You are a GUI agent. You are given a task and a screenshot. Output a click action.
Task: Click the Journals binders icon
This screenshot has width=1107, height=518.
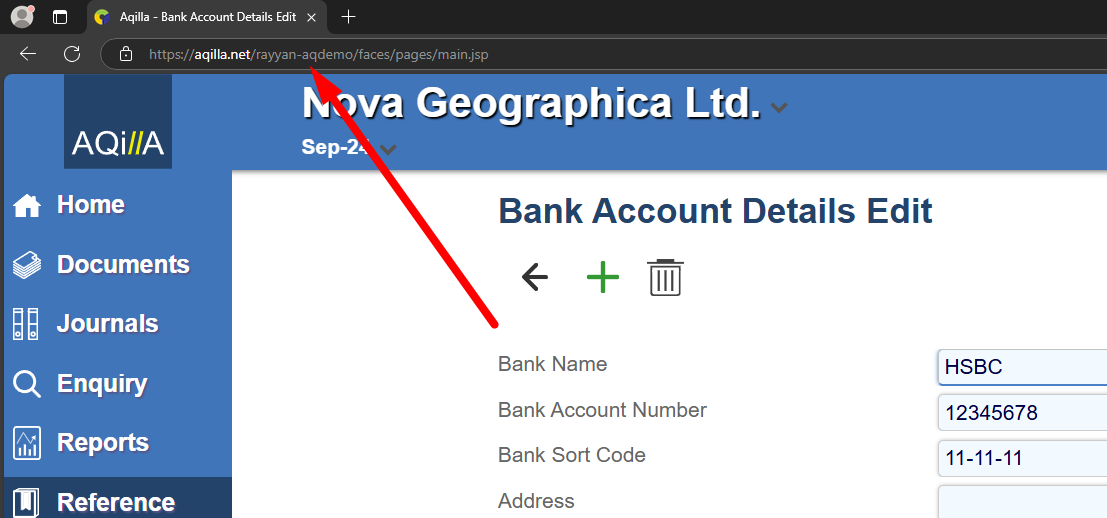tap(27, 324)
